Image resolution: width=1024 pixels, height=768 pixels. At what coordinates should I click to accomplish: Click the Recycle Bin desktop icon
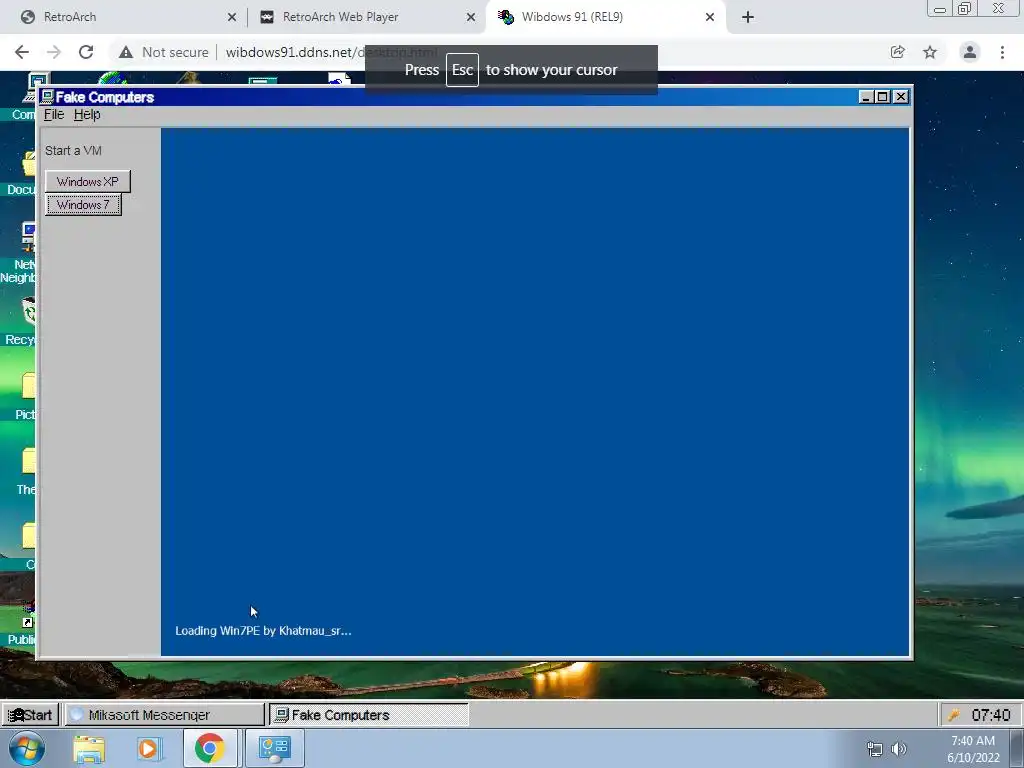point(28,311)
